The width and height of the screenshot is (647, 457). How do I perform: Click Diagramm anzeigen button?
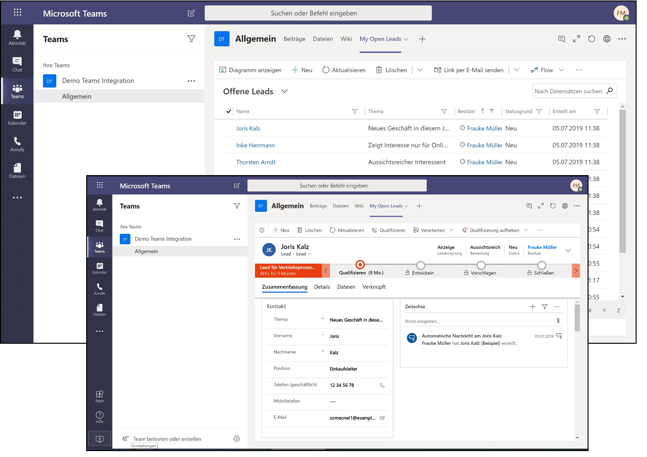click(250, 70)
